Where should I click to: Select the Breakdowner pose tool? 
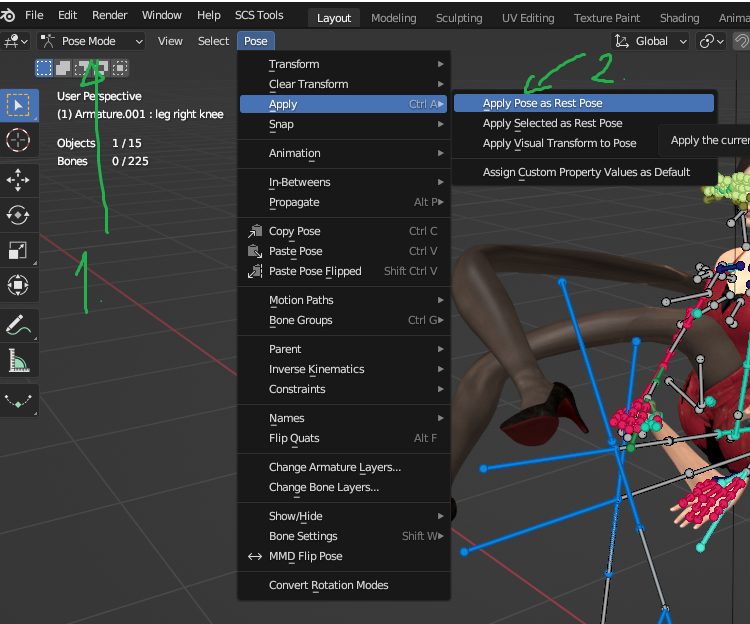(19, 400)
